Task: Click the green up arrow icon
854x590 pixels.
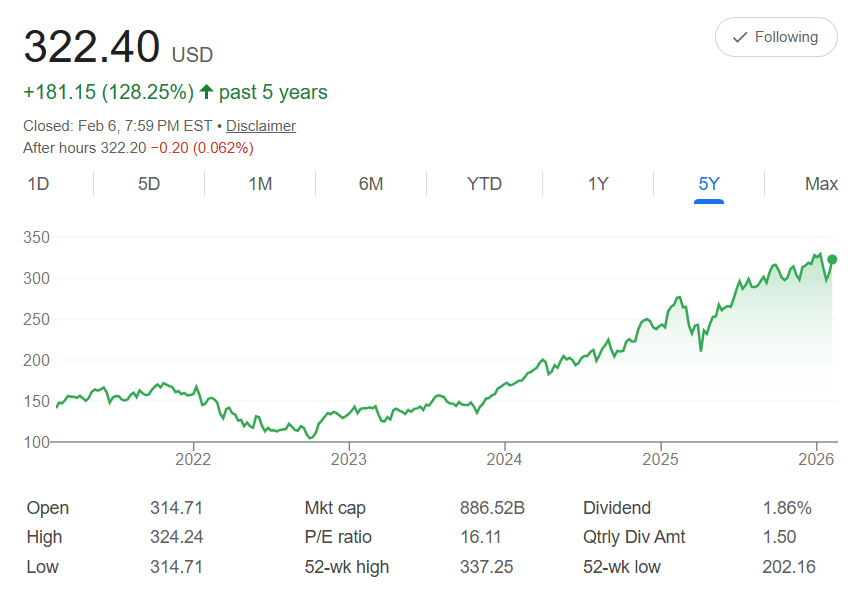Action: coord(206,92)
